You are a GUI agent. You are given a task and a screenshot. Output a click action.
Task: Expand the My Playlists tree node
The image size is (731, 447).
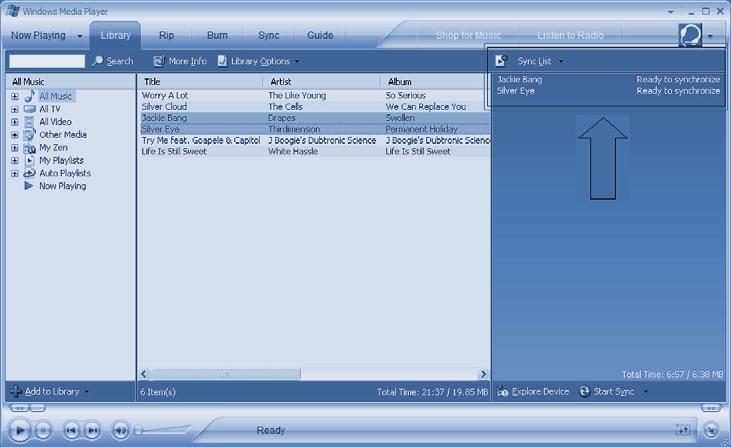15,160
